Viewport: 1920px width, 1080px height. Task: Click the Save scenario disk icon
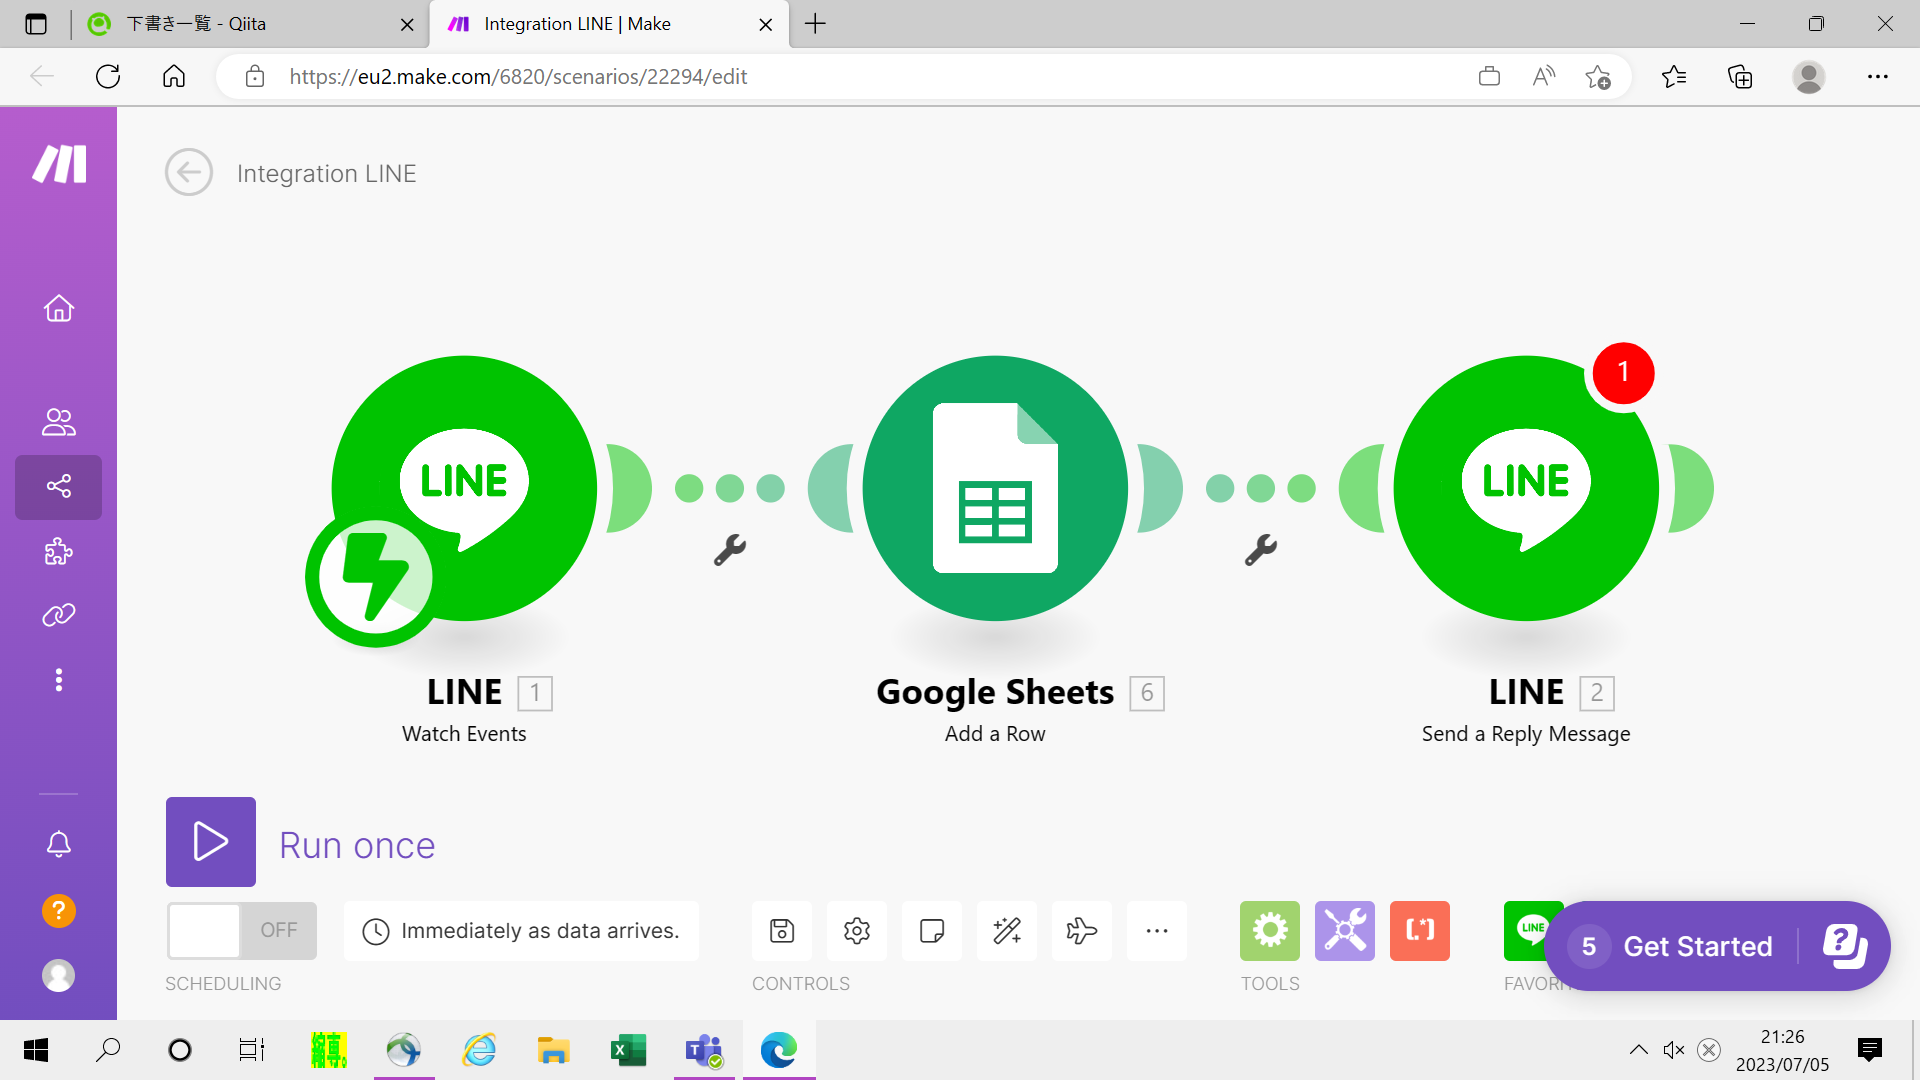[x=782, y=931]
